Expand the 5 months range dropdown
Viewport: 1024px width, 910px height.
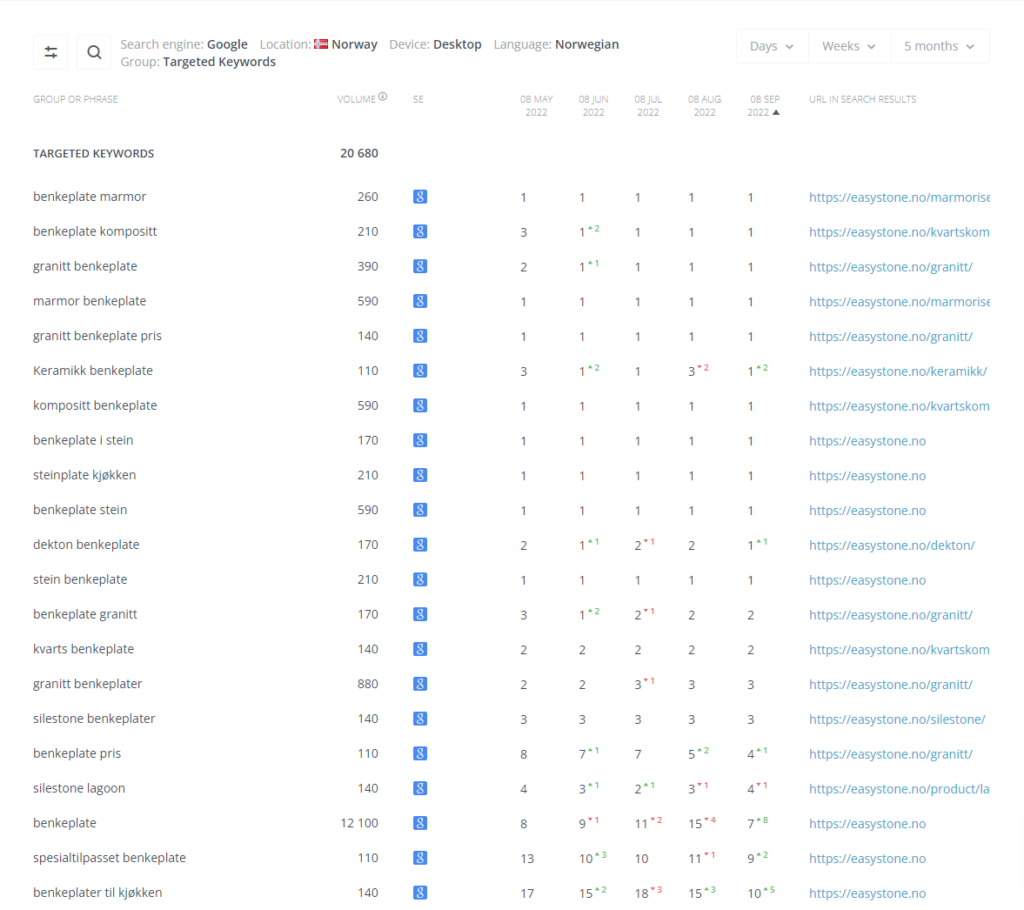(940, 46)
